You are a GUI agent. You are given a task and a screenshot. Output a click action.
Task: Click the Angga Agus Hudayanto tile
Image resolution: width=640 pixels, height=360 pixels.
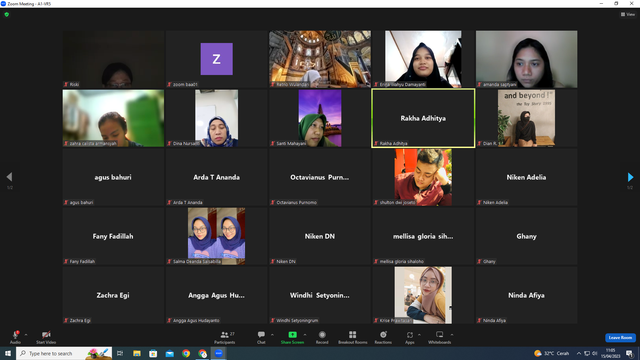216,295
